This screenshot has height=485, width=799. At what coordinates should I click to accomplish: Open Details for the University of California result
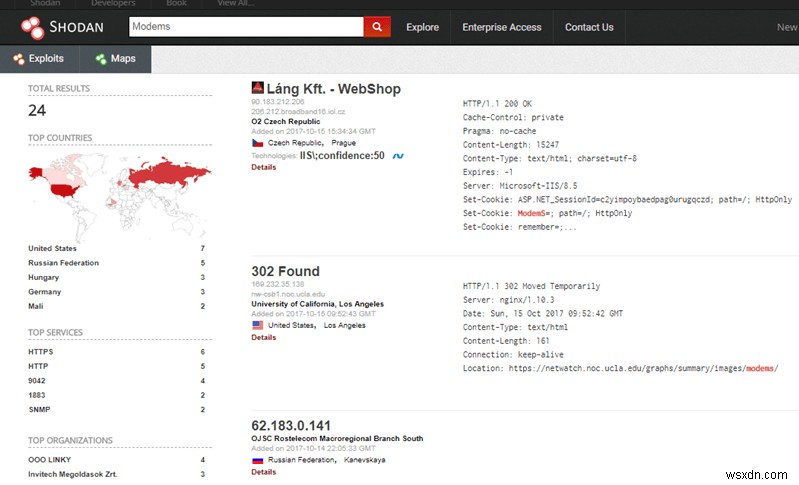tap(263, 337)
